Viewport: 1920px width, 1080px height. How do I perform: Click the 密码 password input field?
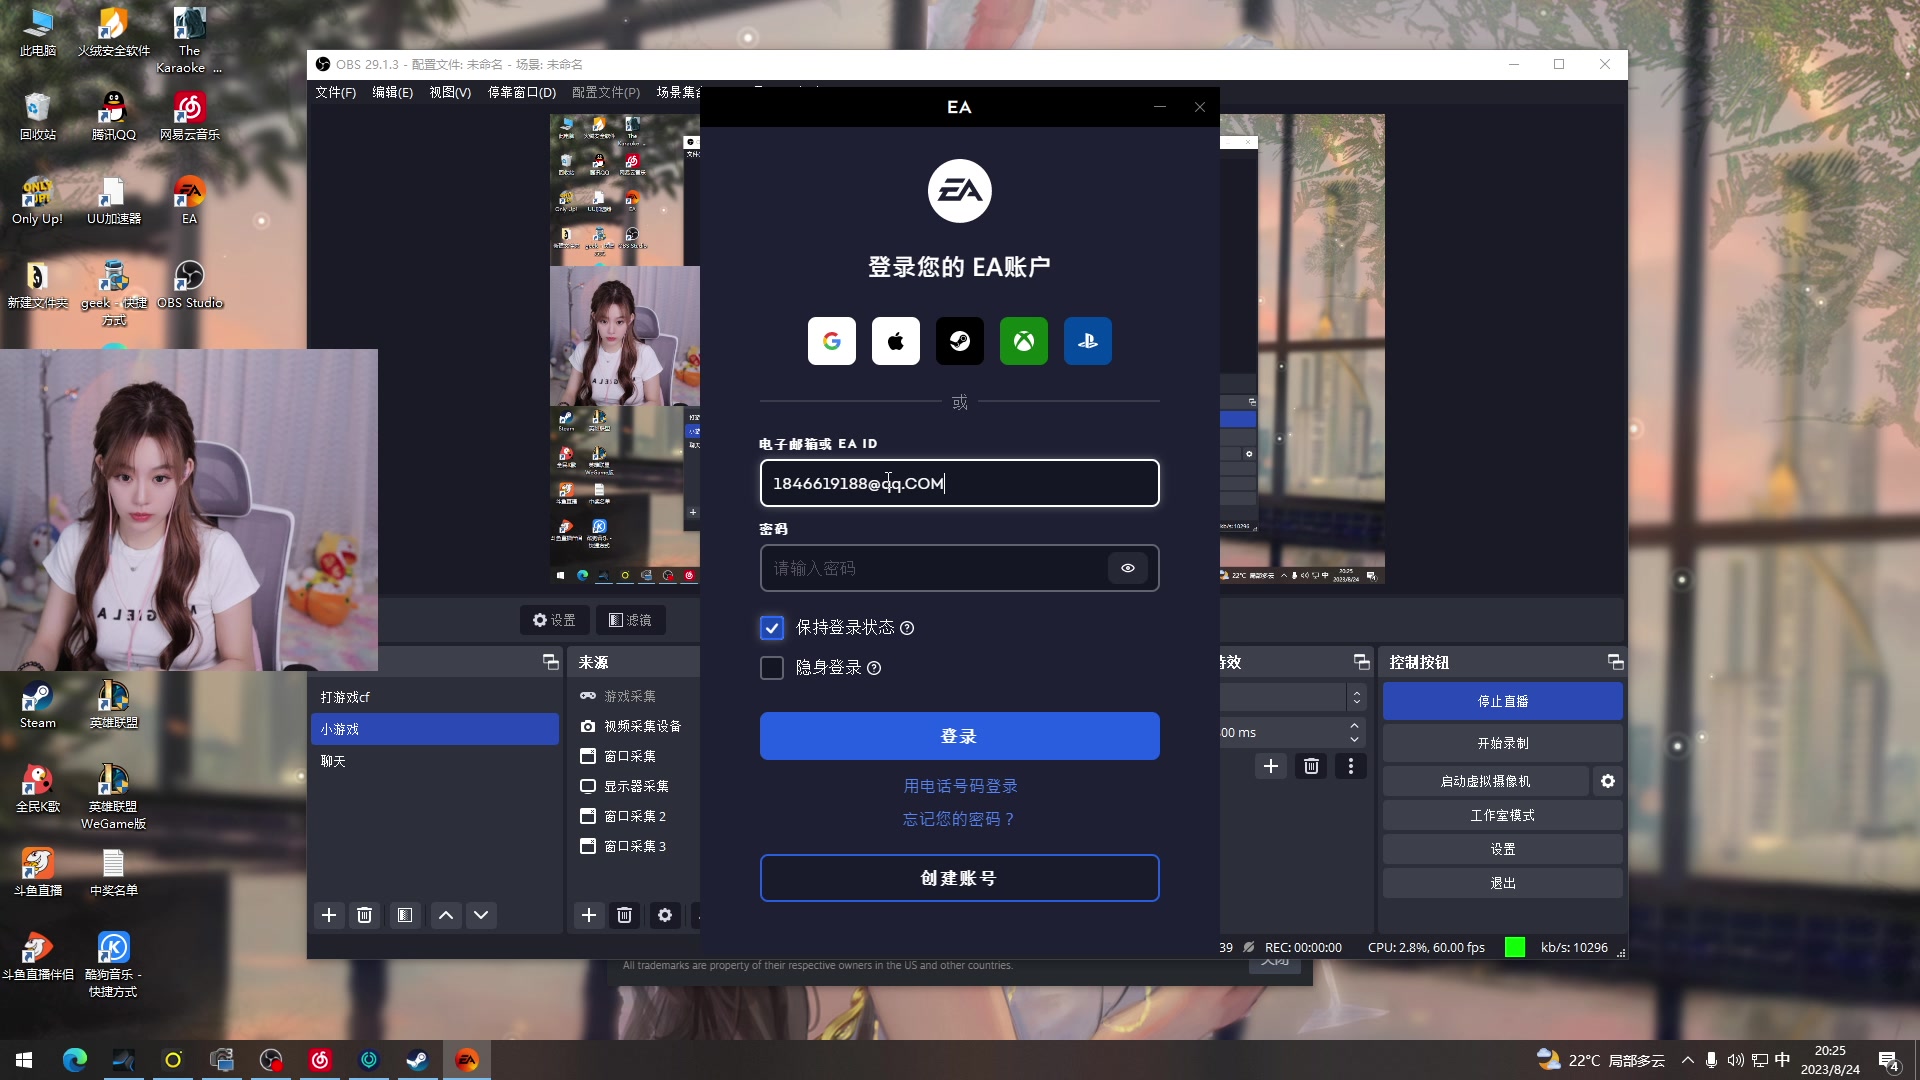(x=960, y=568)
